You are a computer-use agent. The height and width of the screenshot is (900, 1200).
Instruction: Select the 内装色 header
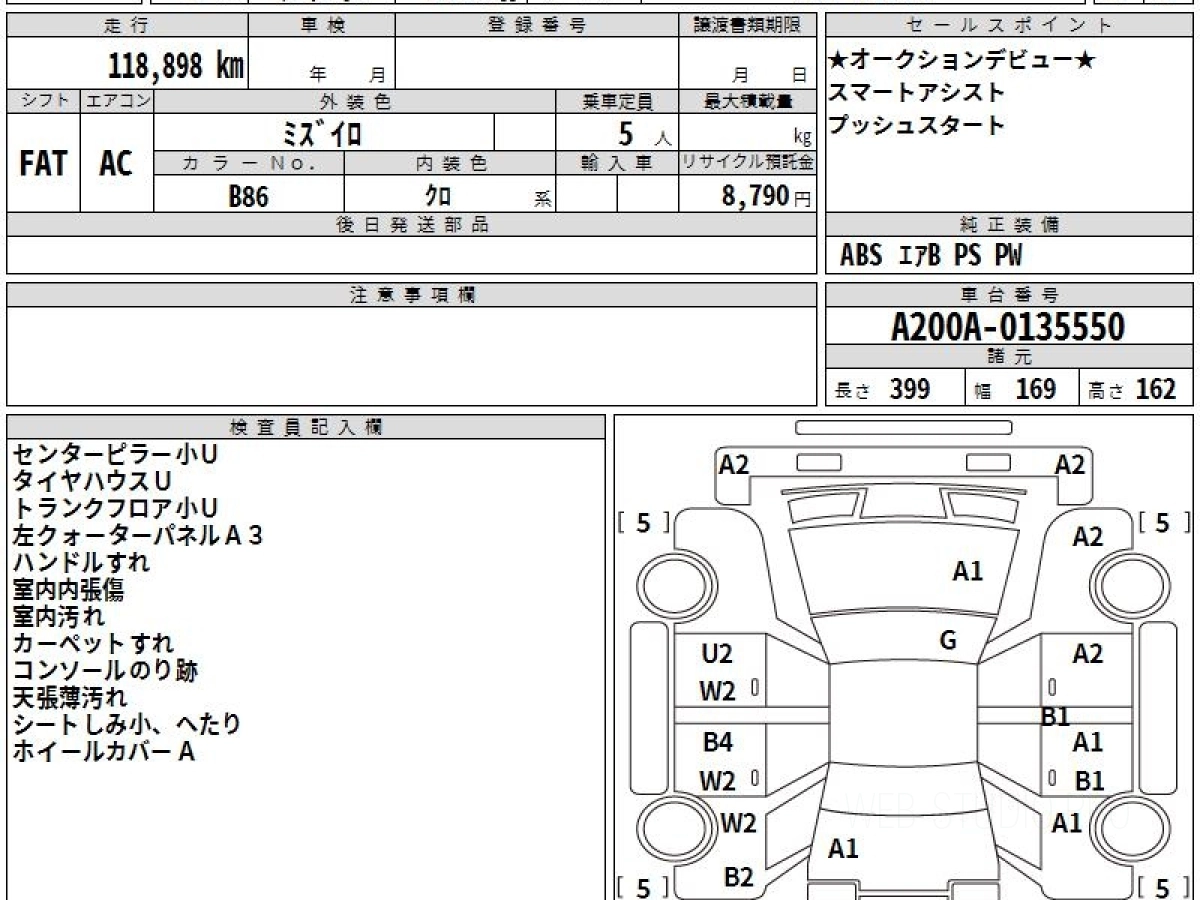pos(450,163)
